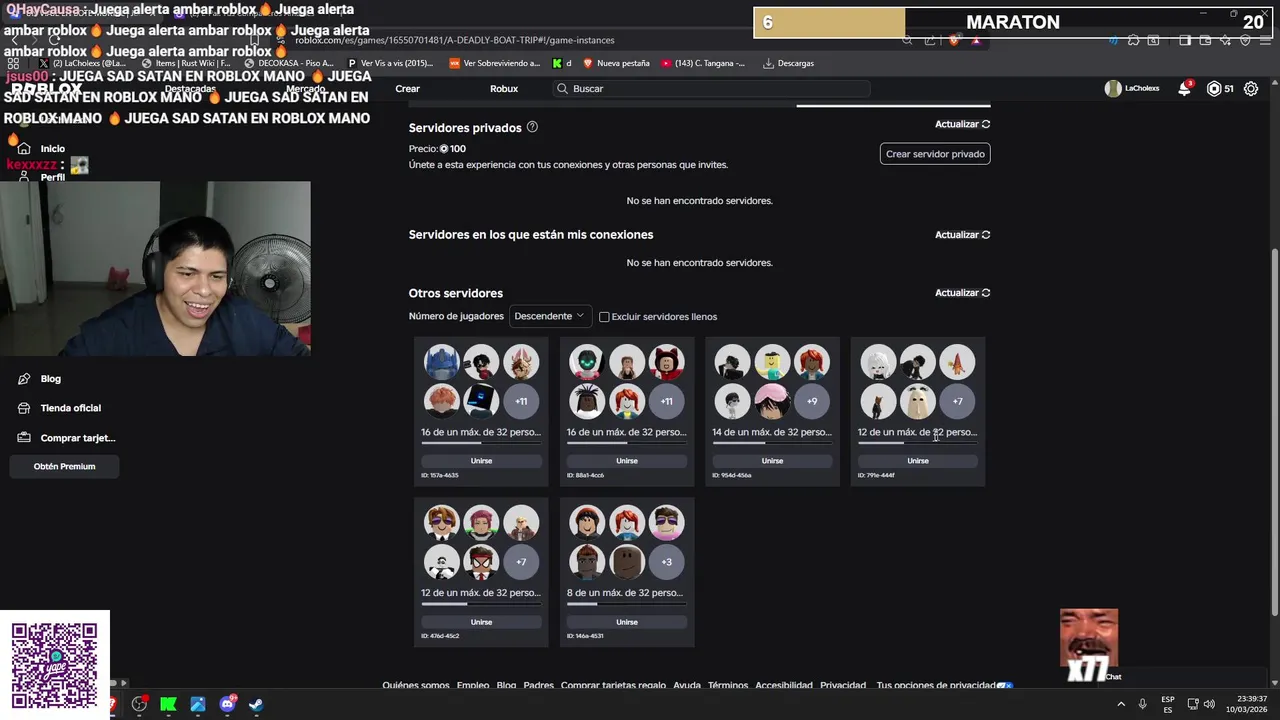
Task: Click the +3 players bubble on server 146a-4531
Action: click(666, 562)
